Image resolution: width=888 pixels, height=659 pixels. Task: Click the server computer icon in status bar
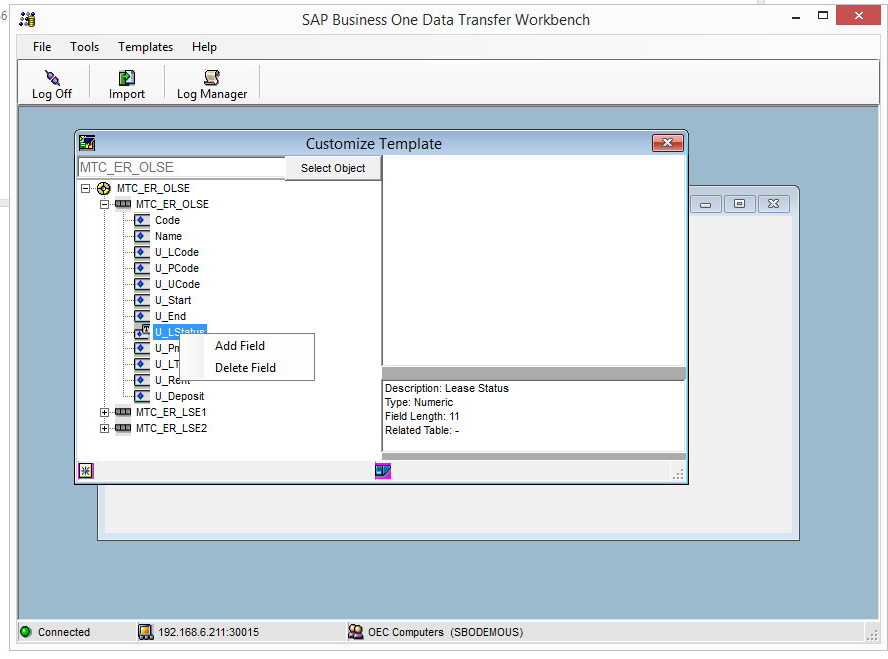pos(146,631)
